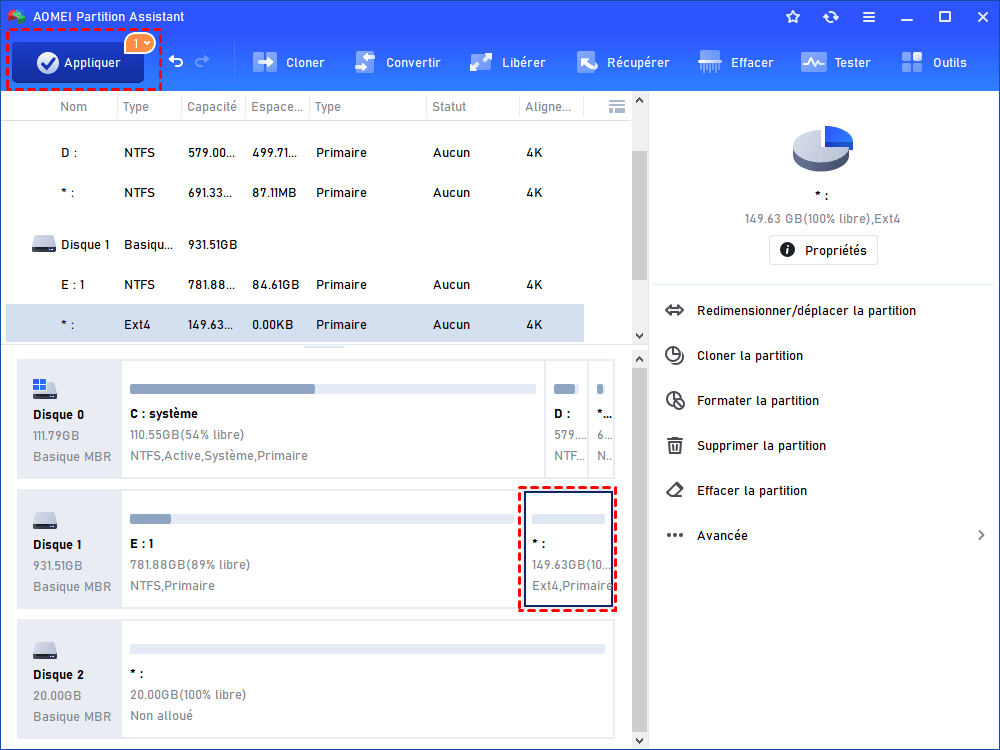Sort by the Espace column header
Image resolution: width=1000 pixels, height=750 pixels.
point(277,107)
